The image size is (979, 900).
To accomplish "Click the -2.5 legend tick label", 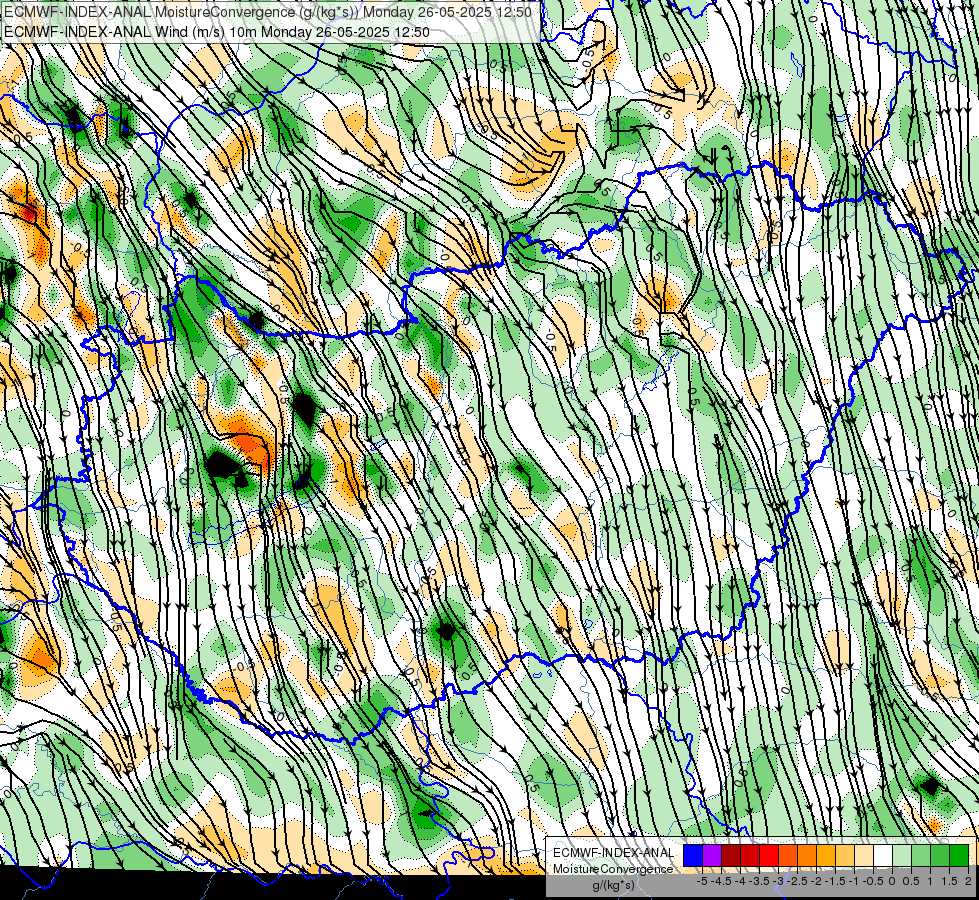I will click(797, 881).
